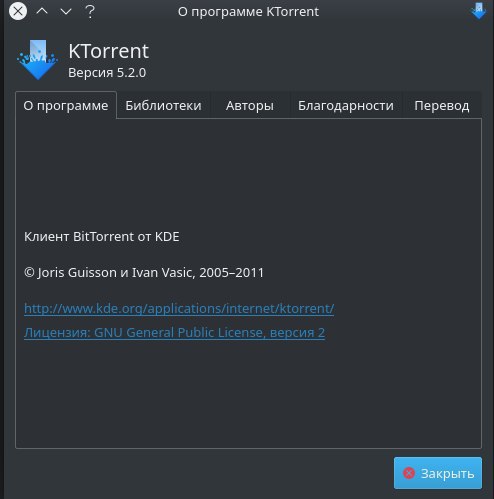Click the question mark help icon

point(90,12)
